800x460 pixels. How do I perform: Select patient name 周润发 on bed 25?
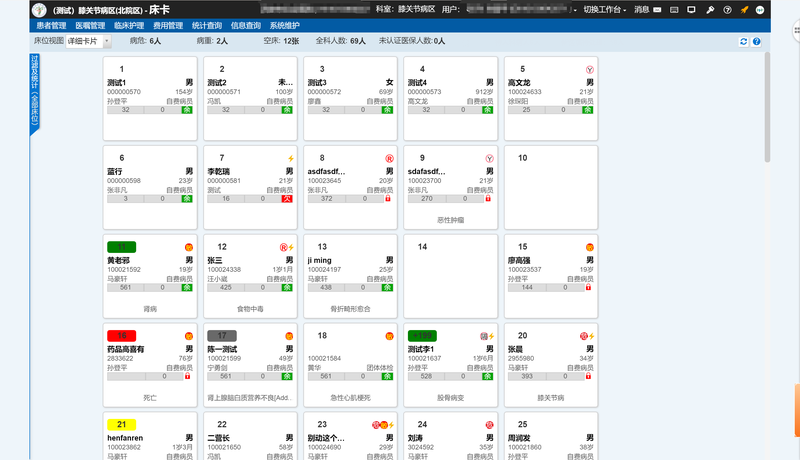point(519,438)
